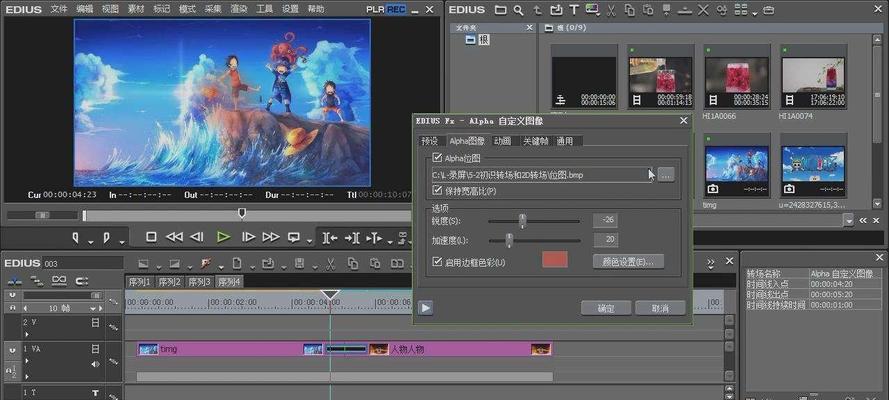Click the timeline Cut scissors icon
The height and width of the screenshot is (400, 889).
[331, 263]
